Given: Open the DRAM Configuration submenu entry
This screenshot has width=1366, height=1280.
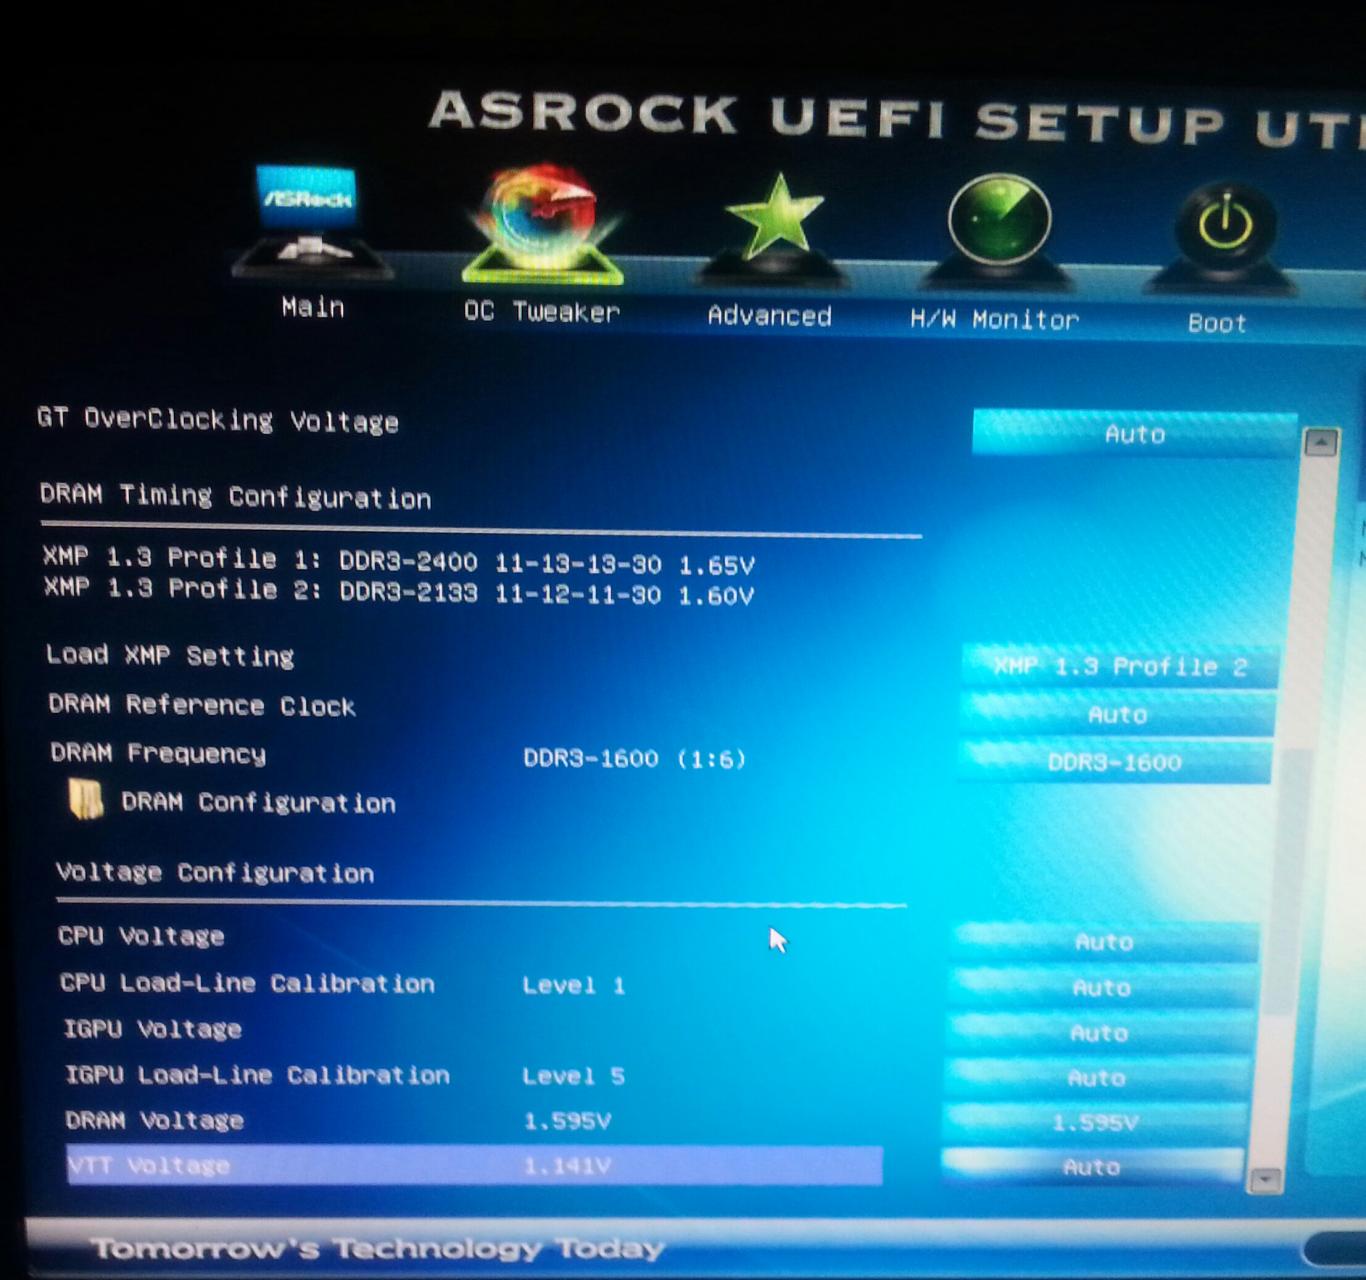Looking at the screenshot, I should (x=258, y=802).
